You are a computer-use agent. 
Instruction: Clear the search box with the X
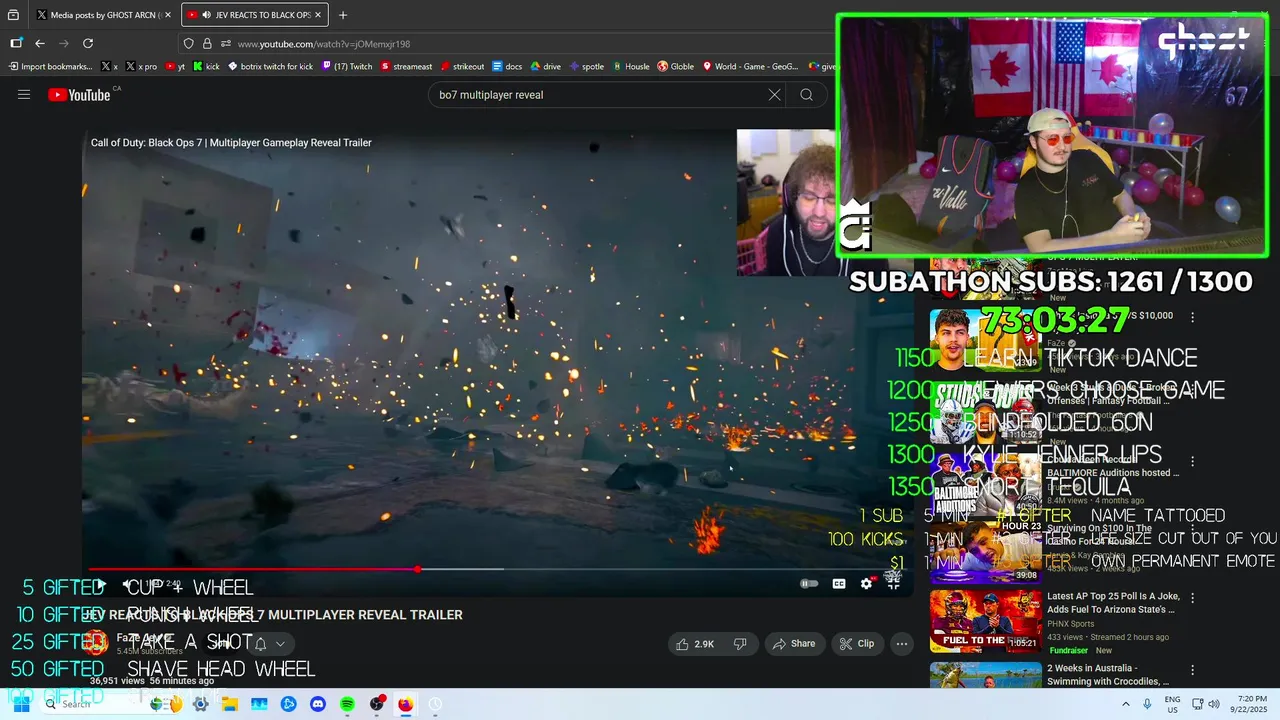[x=774, y=95]
